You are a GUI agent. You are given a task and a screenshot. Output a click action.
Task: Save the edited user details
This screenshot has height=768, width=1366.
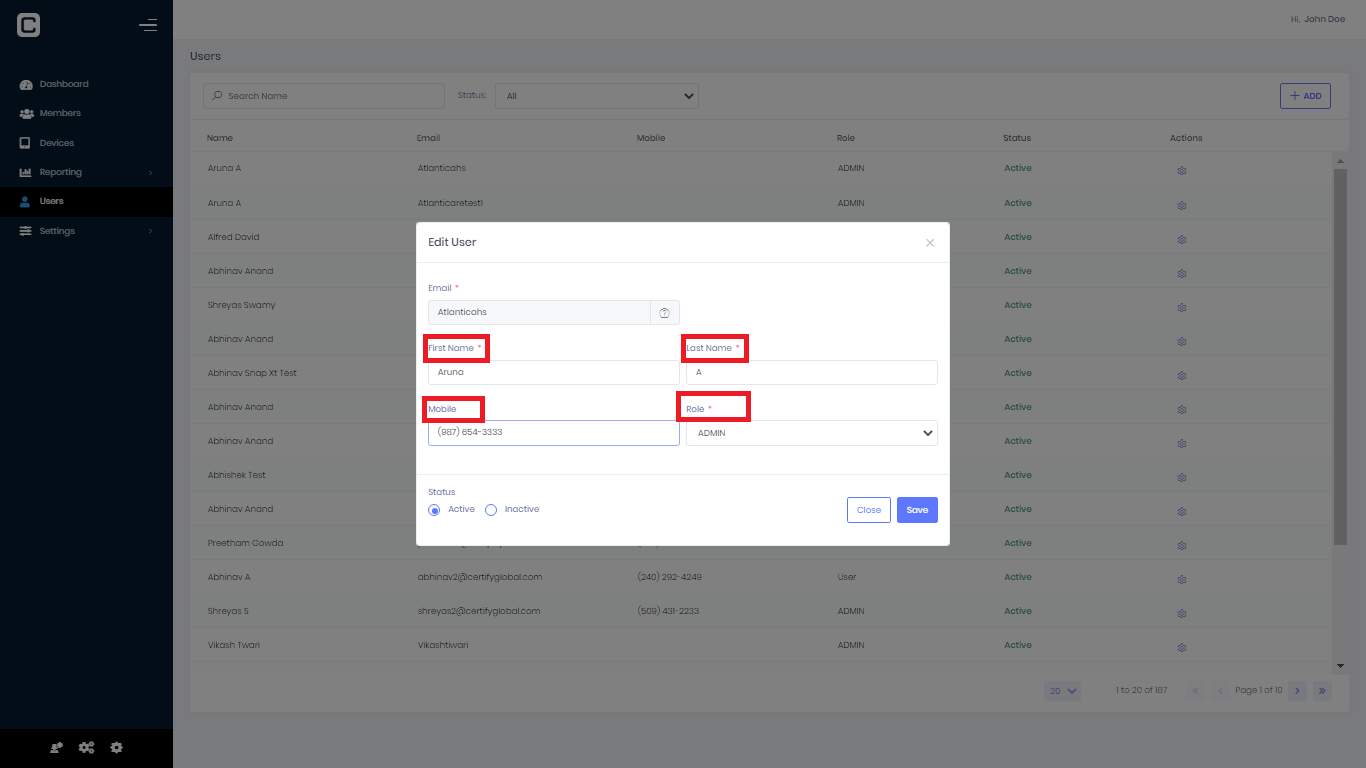coord(916,509)
